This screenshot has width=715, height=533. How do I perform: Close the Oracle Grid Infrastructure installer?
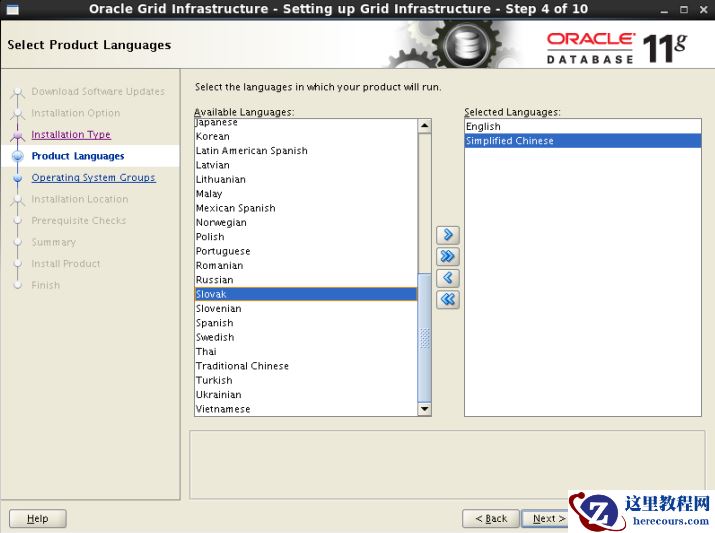click(x=704, y=10)
